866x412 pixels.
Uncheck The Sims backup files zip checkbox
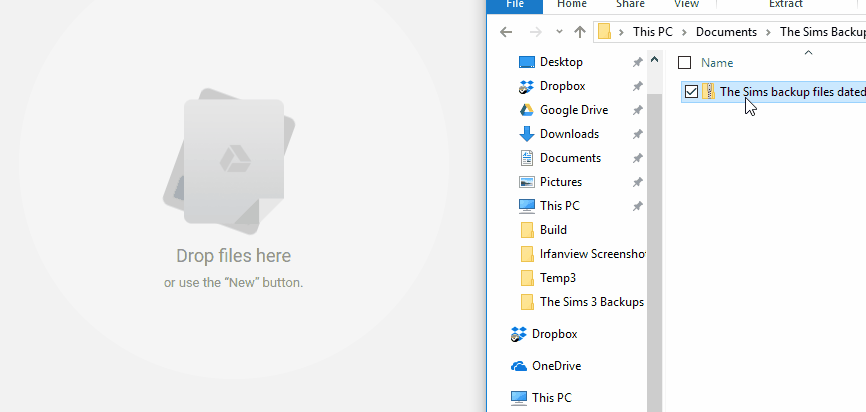pyautogui.click(x=691, y=92)
